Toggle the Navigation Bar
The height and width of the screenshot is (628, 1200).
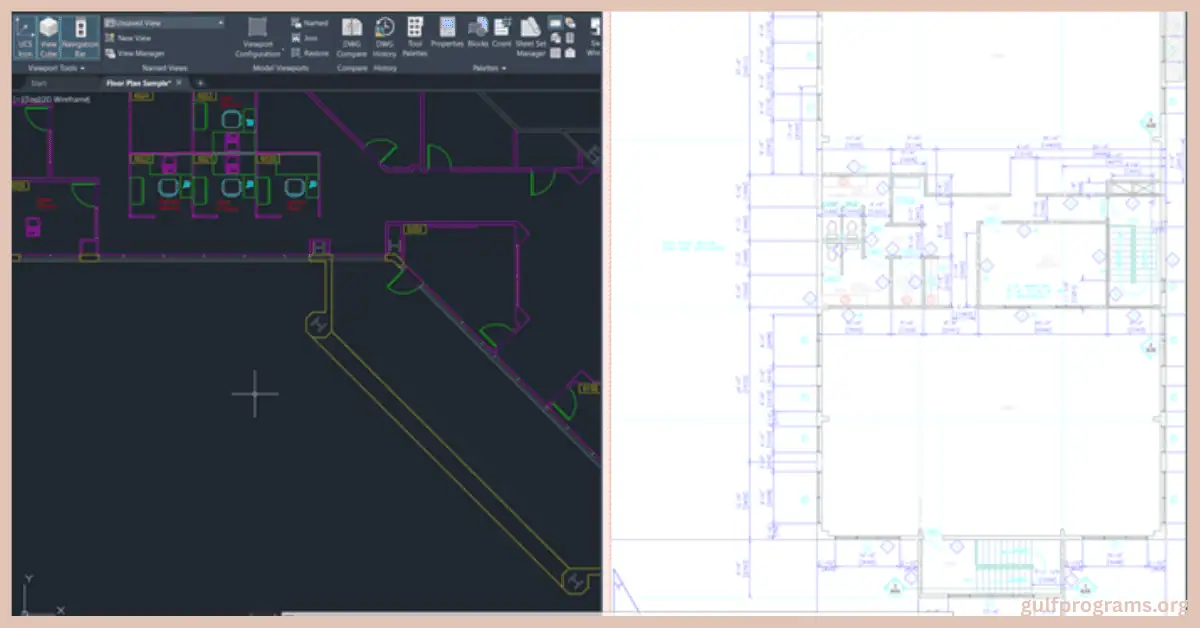[x=78, y=35]
